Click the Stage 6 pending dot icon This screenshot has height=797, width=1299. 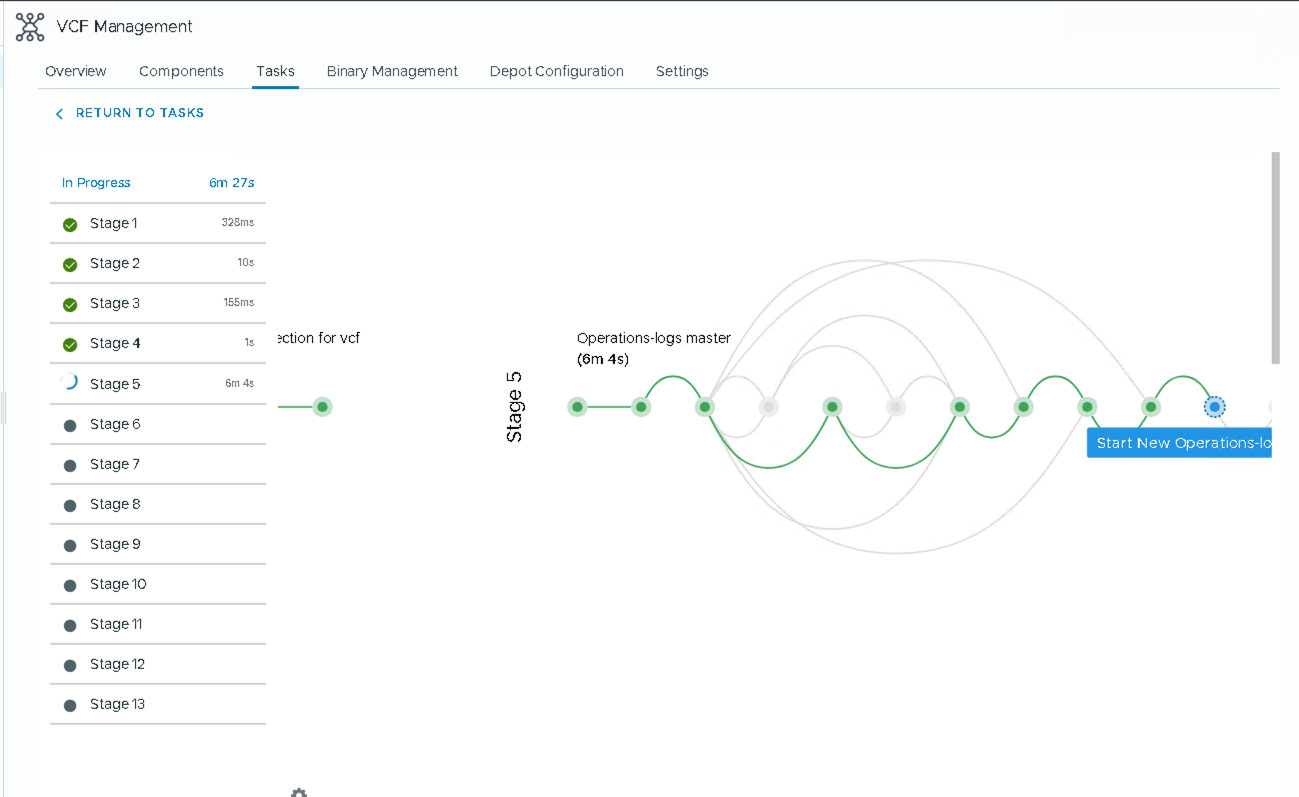(x=70, y=425)
